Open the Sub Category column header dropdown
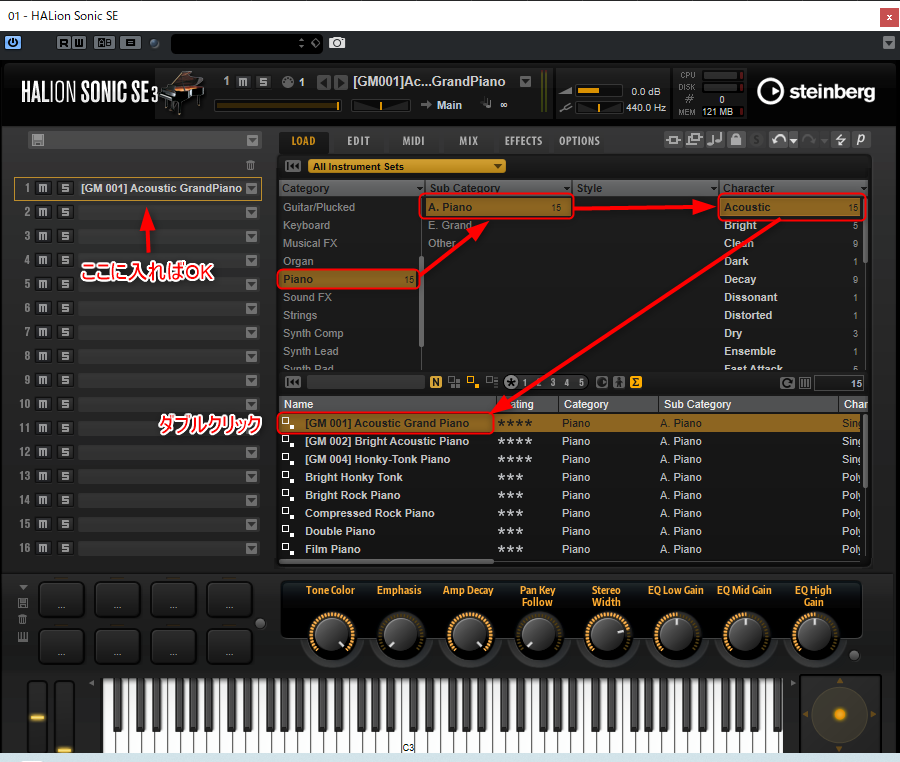 567,188
